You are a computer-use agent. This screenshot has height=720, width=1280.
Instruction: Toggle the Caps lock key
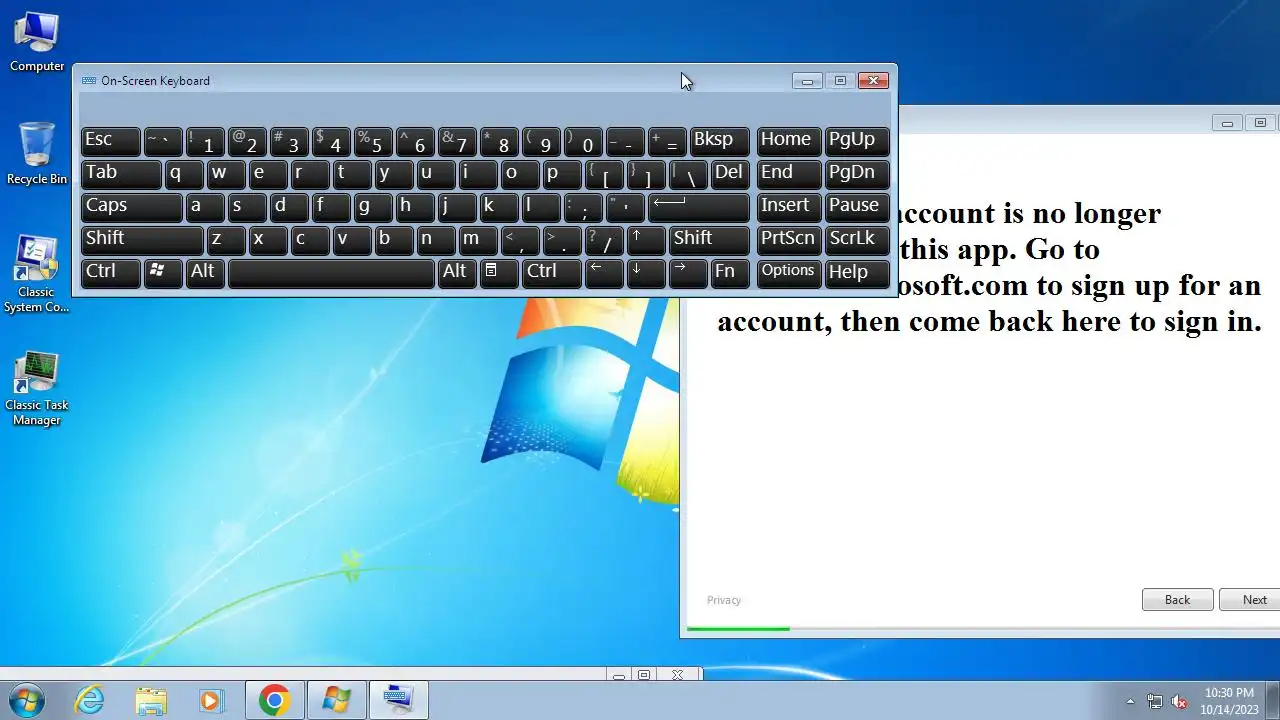pos(131,207)
